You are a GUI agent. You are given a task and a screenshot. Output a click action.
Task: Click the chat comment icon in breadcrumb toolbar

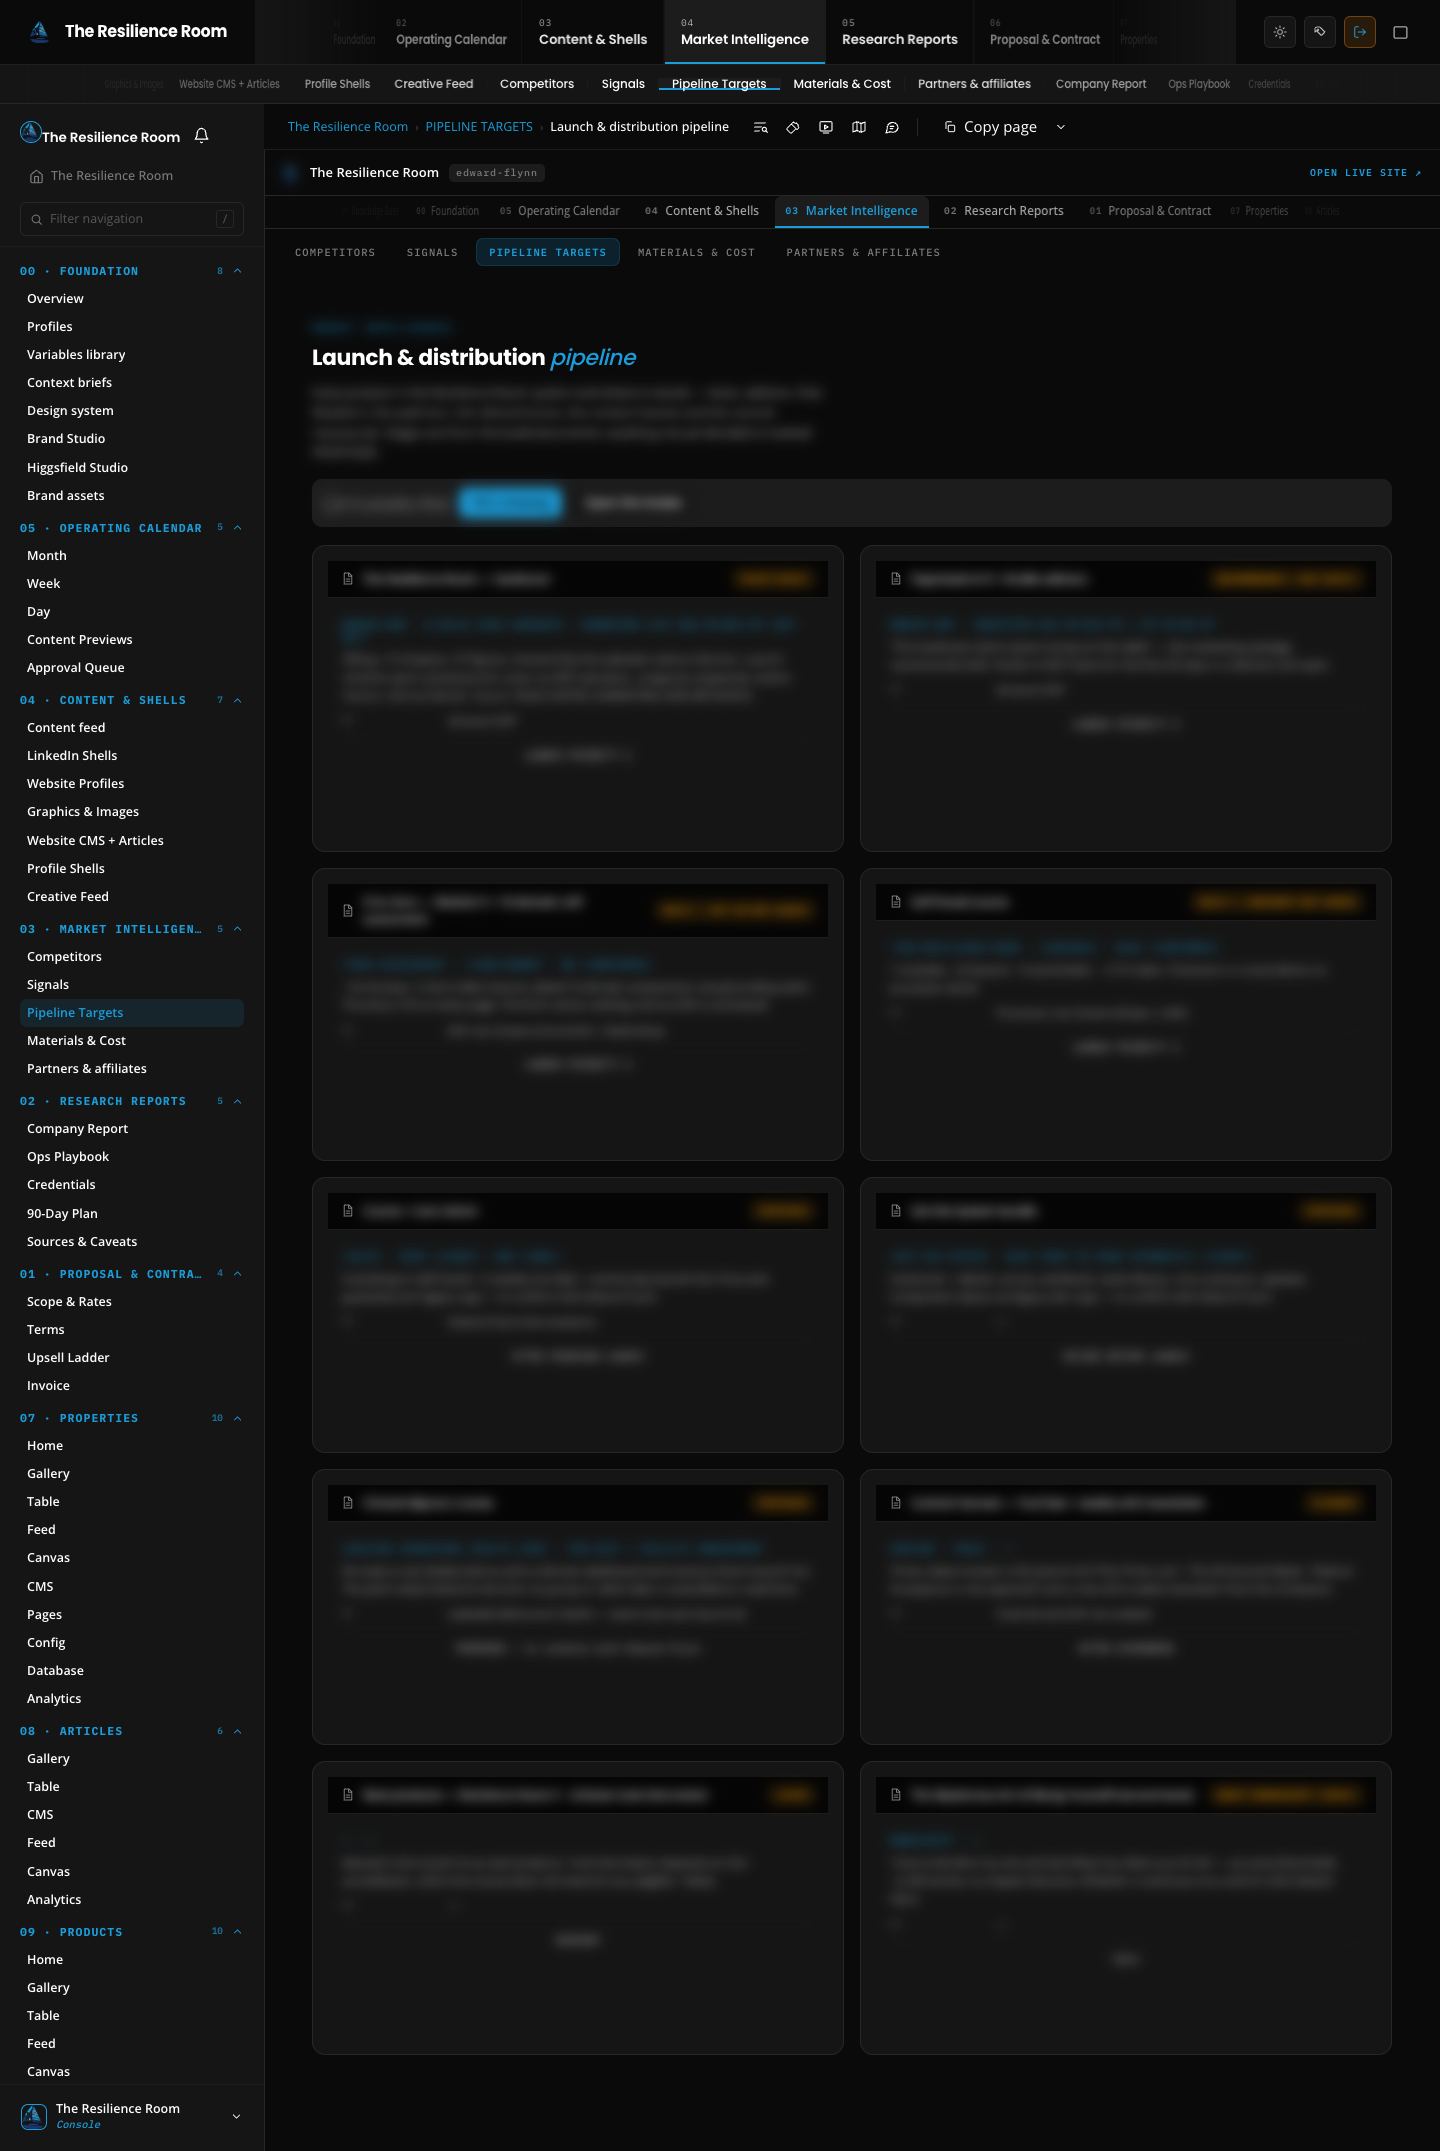892,127
